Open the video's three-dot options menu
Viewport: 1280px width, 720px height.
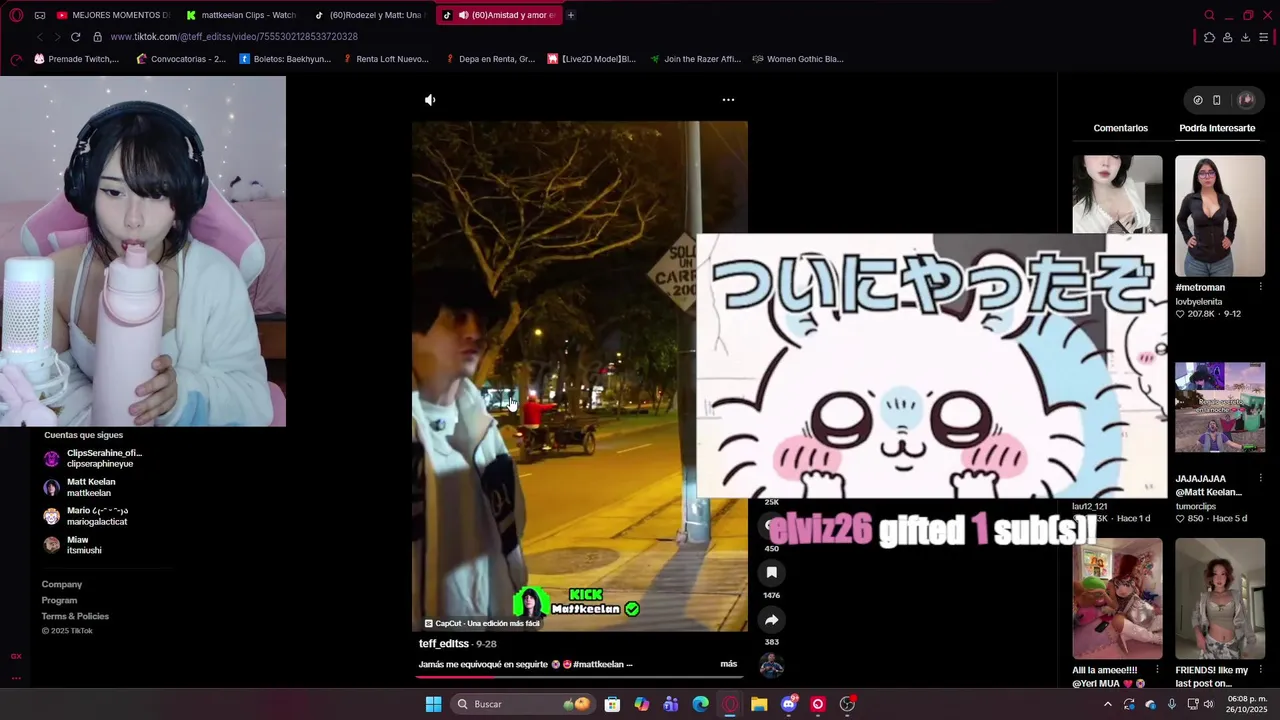728,100
